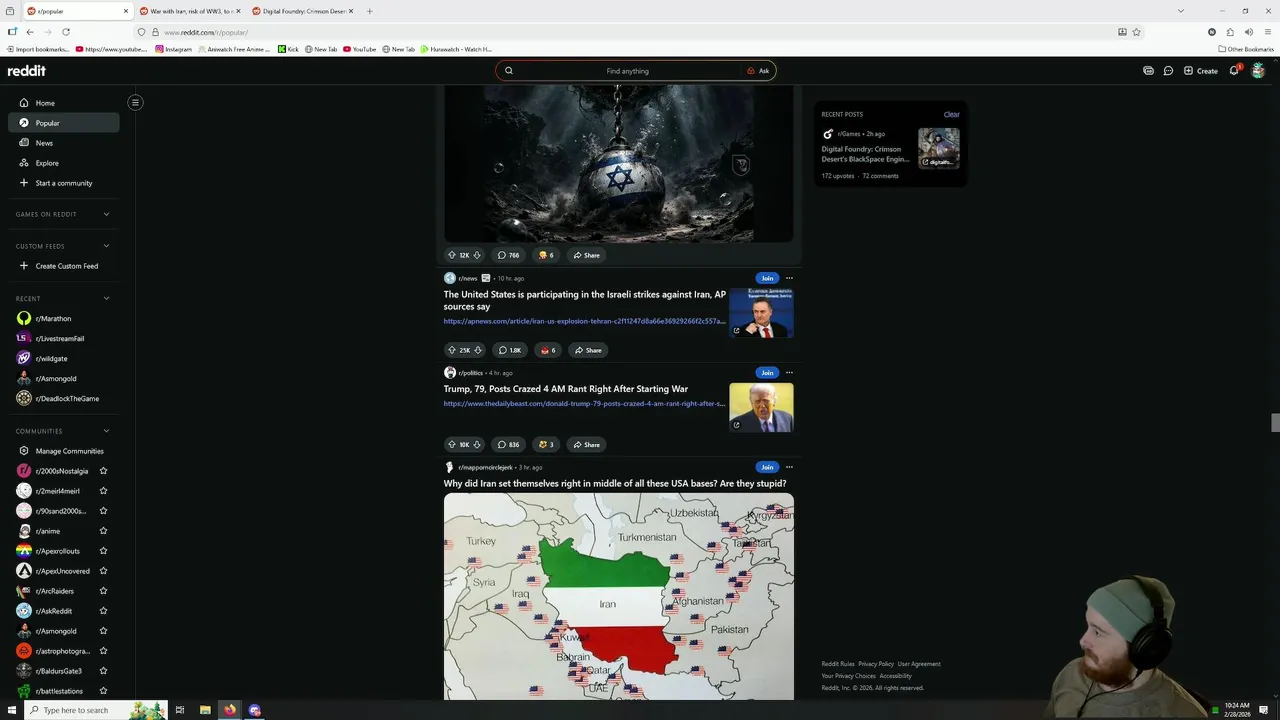The width and height of the screenshot is (1280, 720).
Task: Give an award on the r/news post
Action: (x=547, y=350)
